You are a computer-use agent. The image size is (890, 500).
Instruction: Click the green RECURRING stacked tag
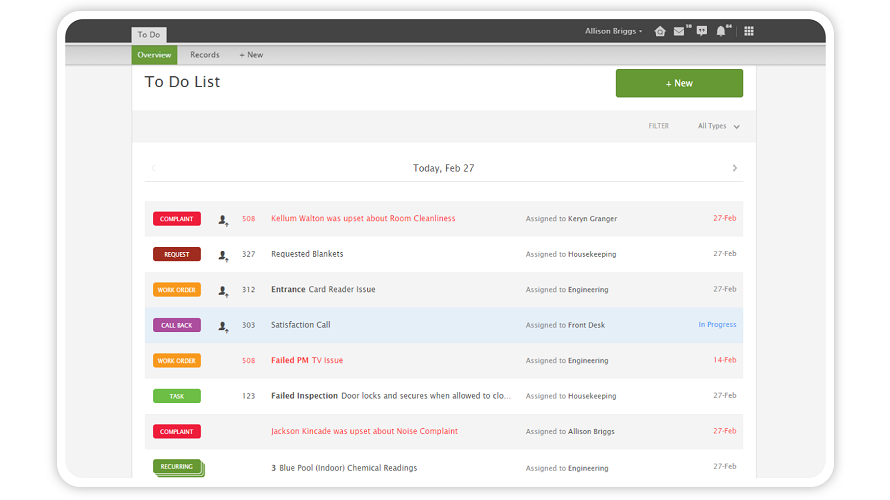click(x=177, y=467)
